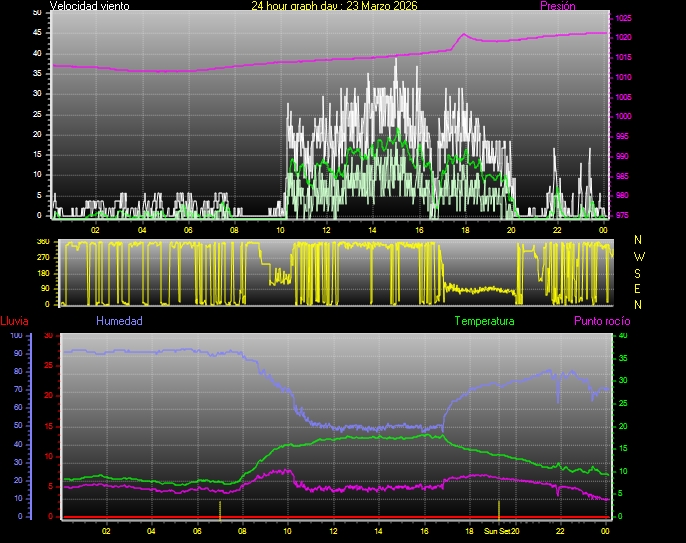The width and height of the screenshot is (686, 543).
Task: Click the 360 wind direction axis value
Action: click(x=42, y=242)
